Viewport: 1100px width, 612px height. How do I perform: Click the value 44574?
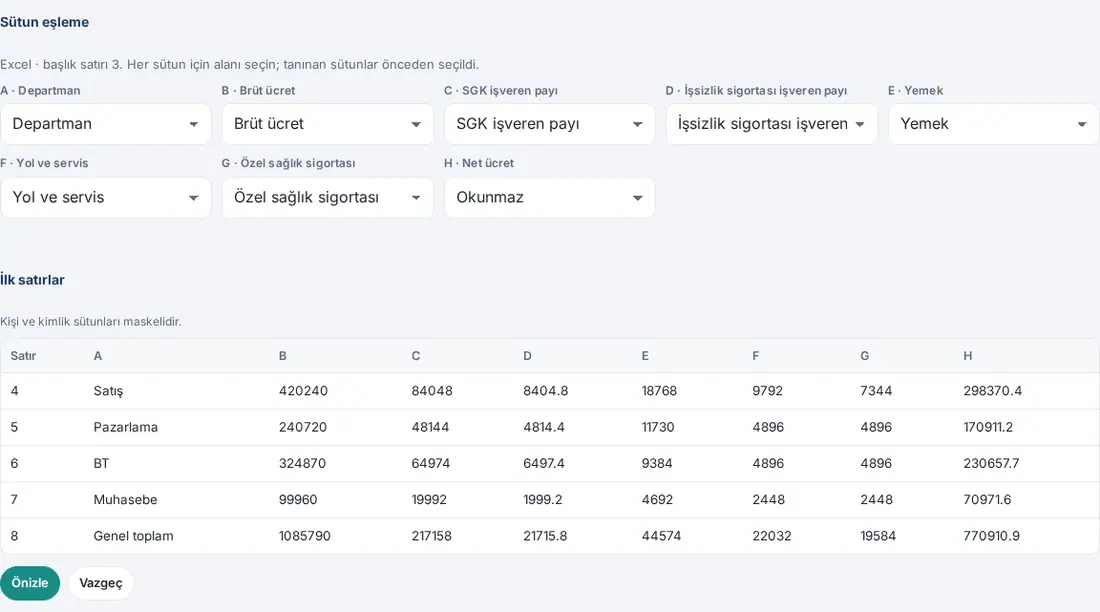662,536
